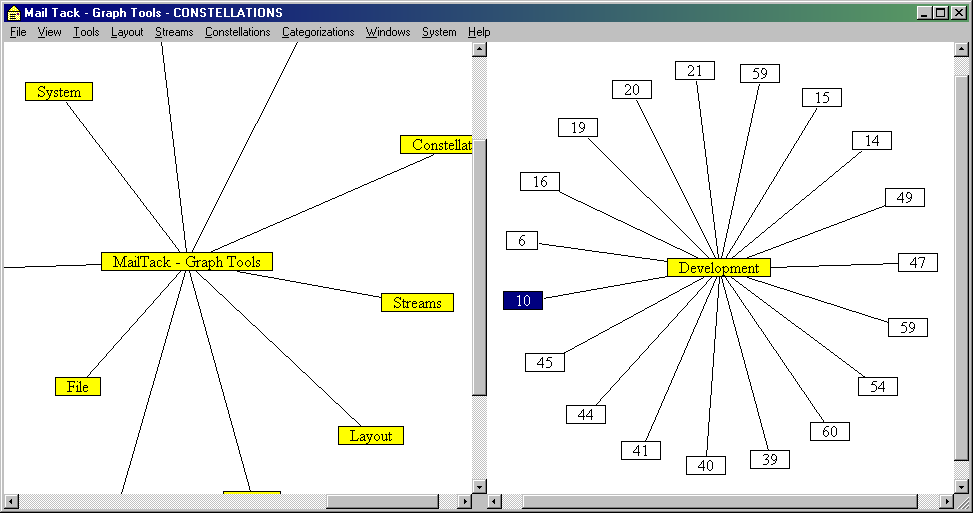
Task: Select node 21 at top of graph
Action: (695, 70)
